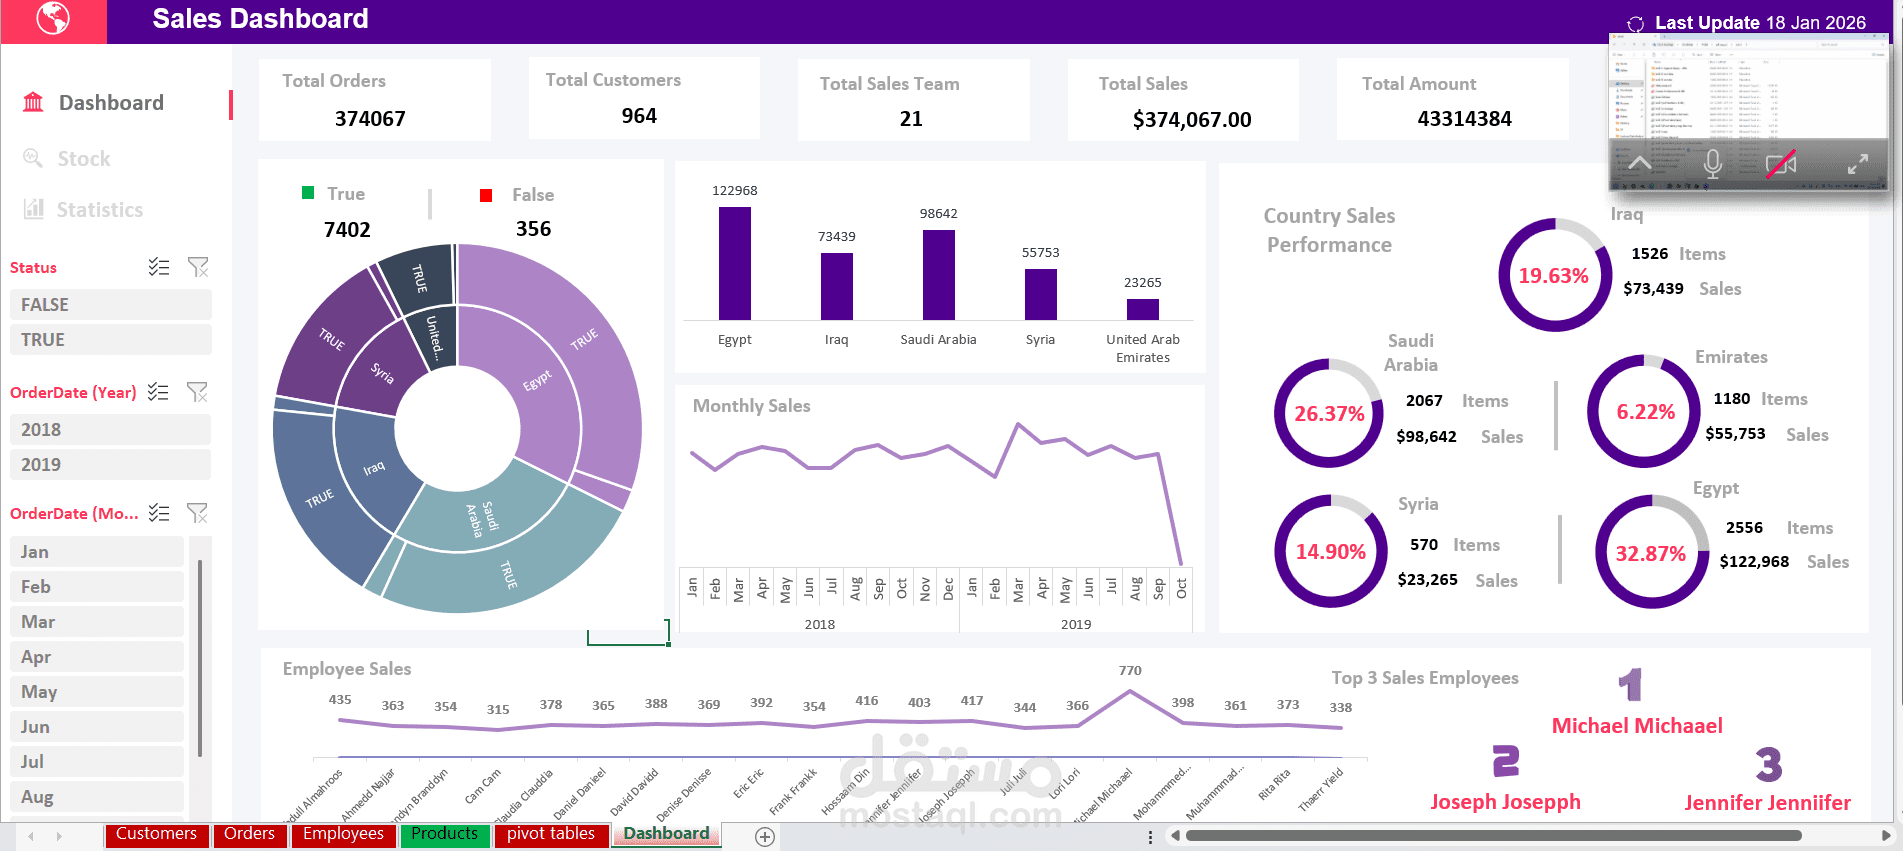Click the next sheet navigation arrow
Image resolution: width=1903 pixels, height=852 pixels.
pyautogui.click(x=59, y=836)
